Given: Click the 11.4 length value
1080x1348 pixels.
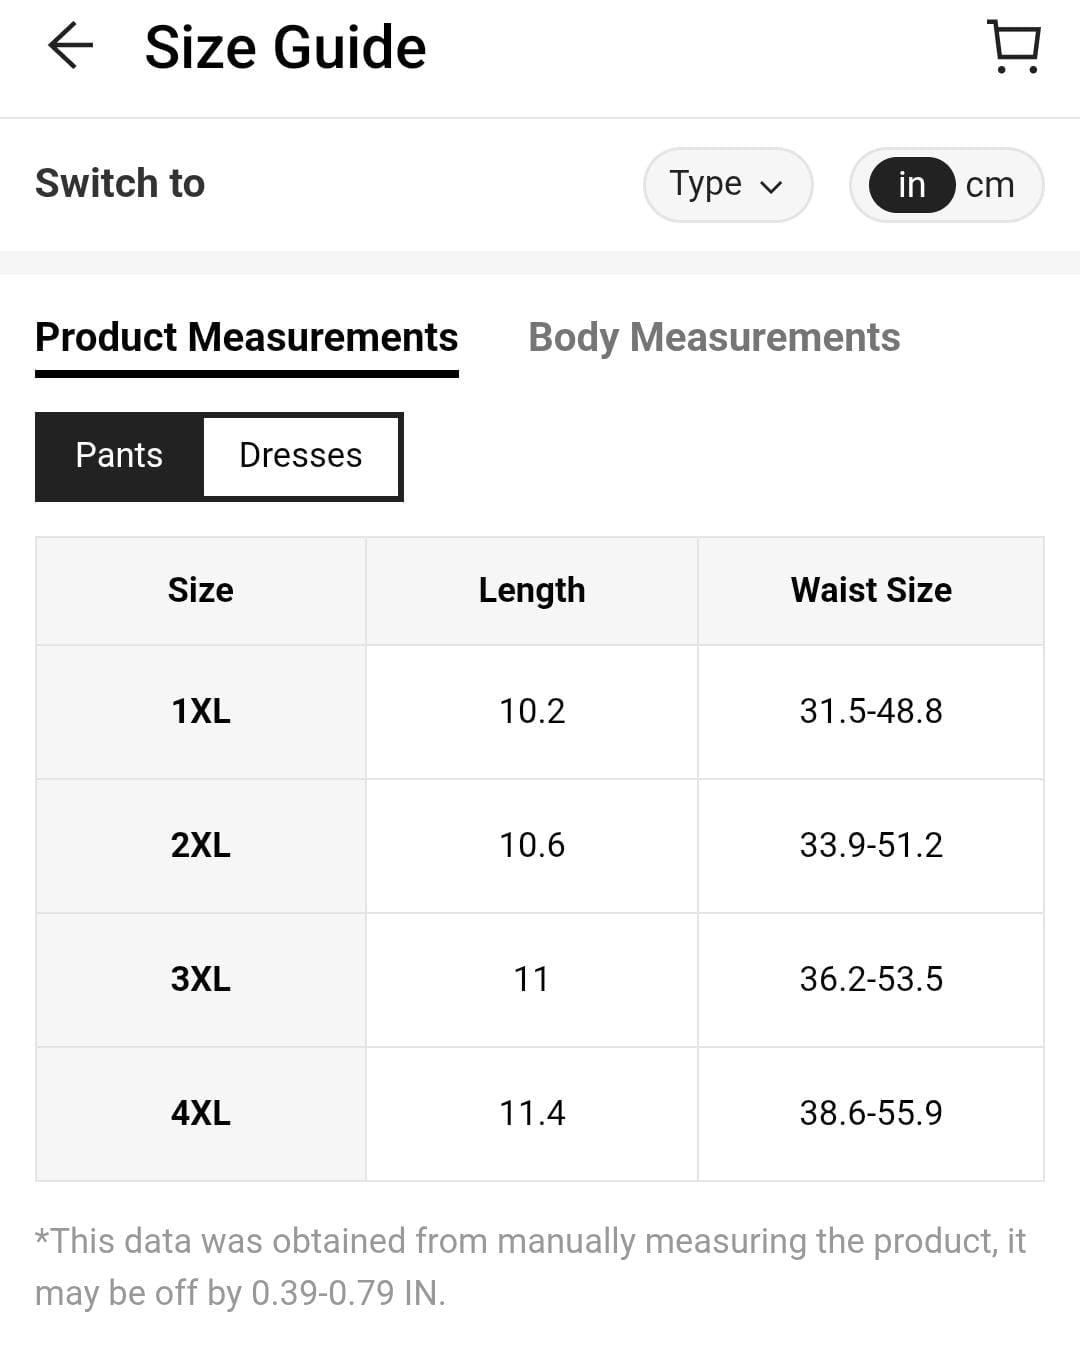Looking at the screenshot, I should [532, 1113].
